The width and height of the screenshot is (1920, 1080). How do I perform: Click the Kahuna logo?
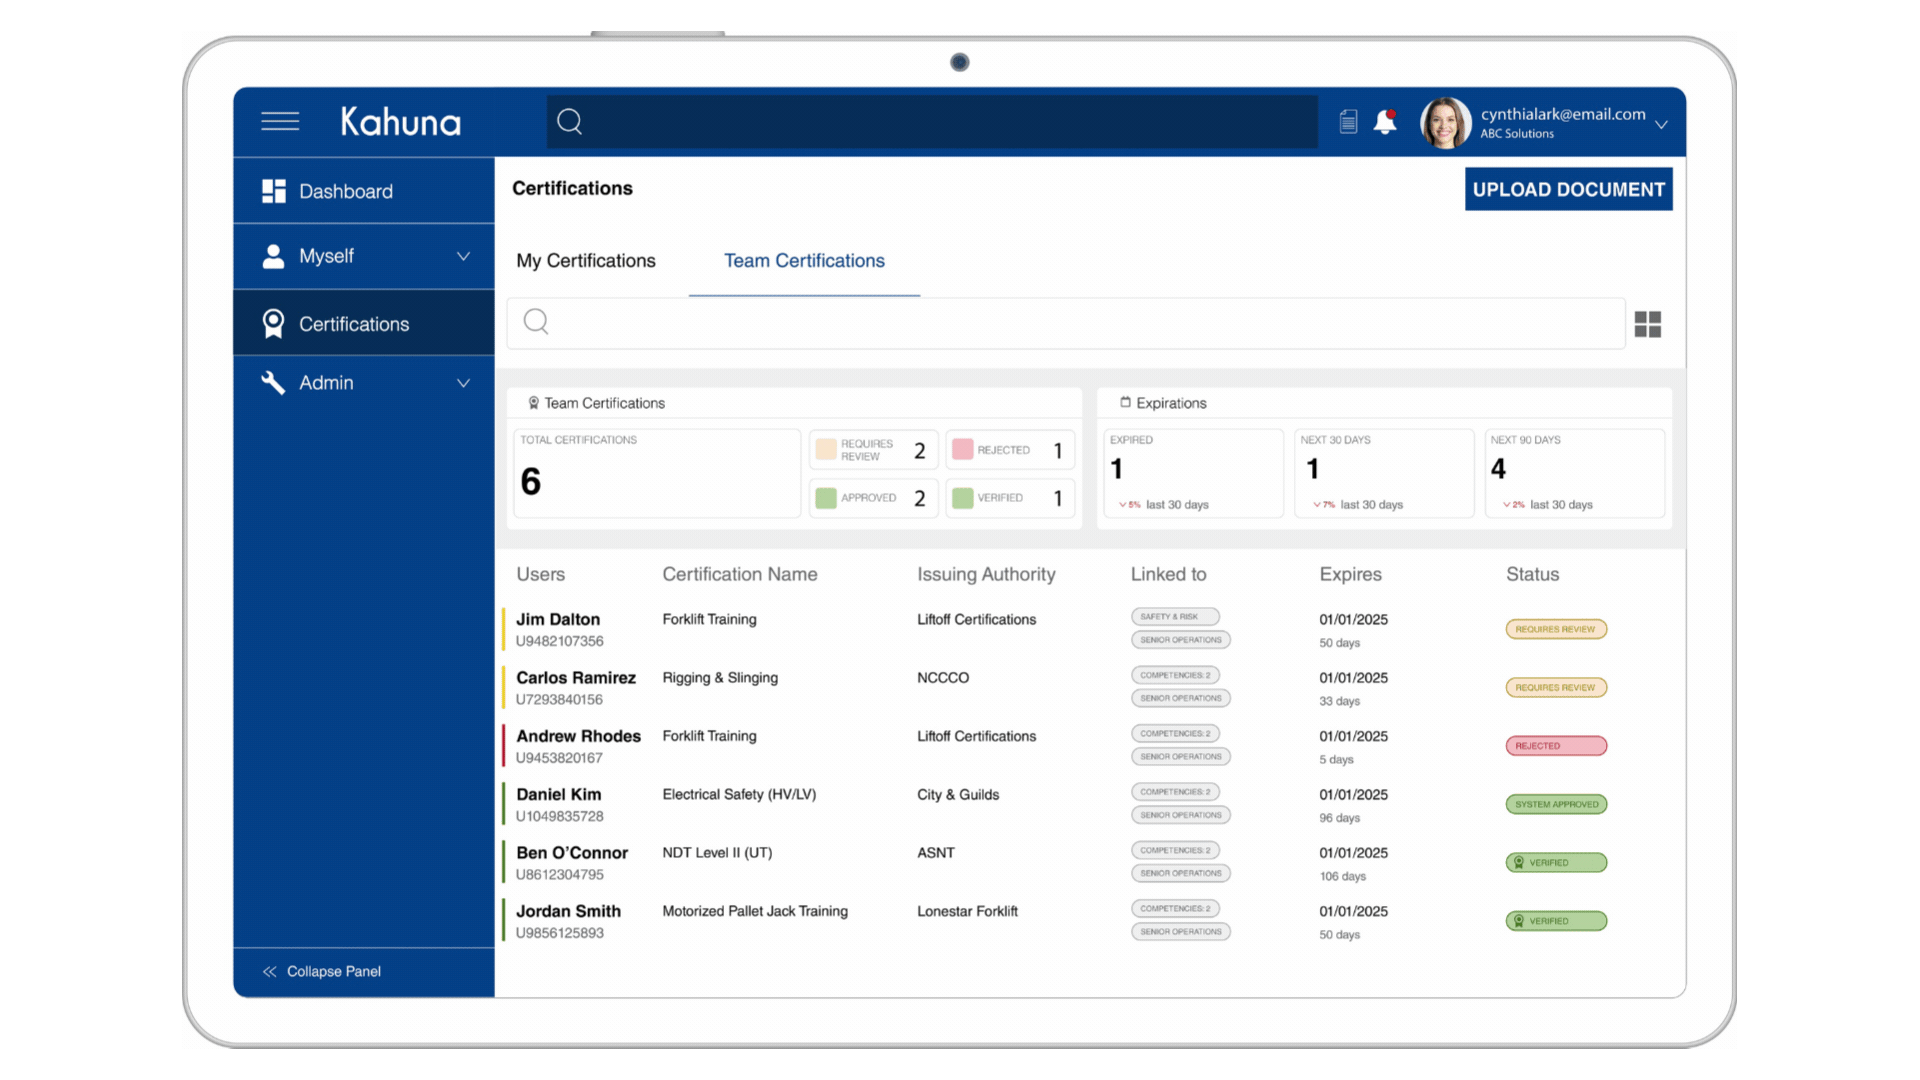tap(401, 122)
